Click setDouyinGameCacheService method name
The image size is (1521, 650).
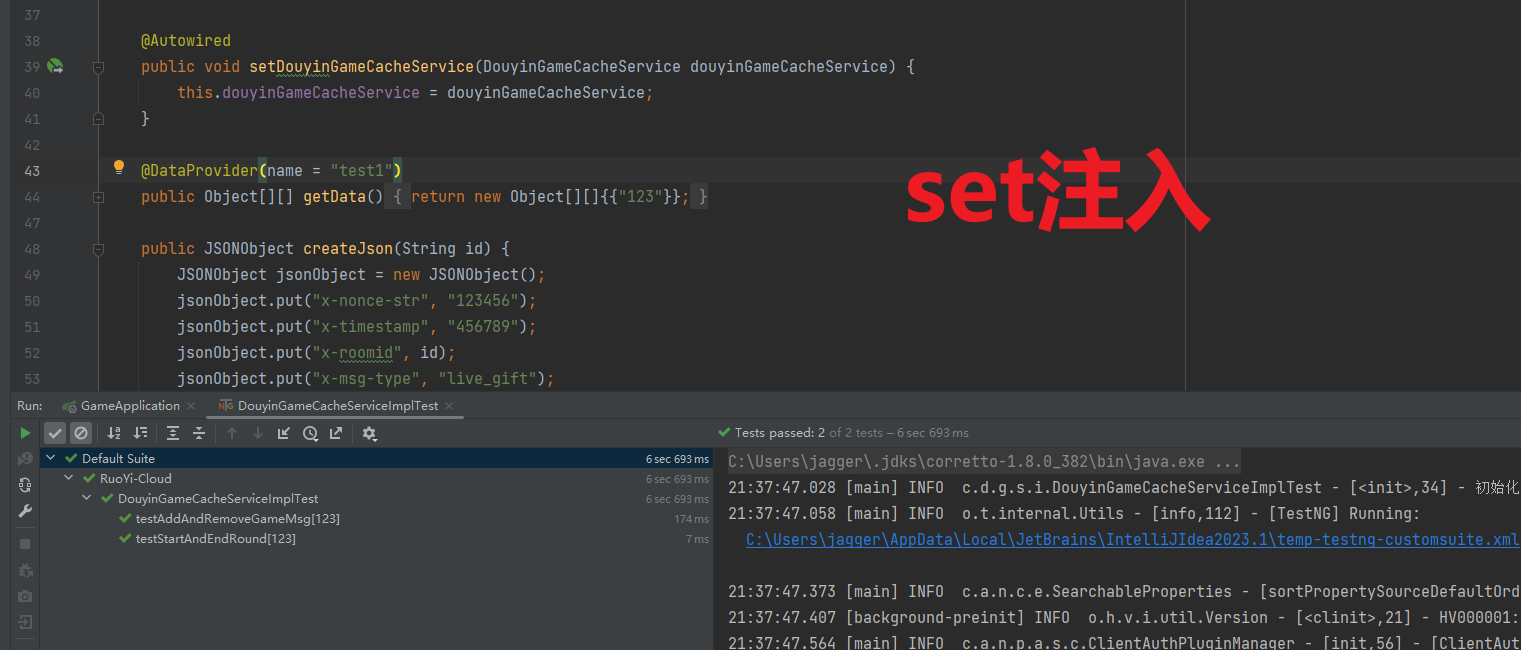pyautogui.click(x=361, y=67)
